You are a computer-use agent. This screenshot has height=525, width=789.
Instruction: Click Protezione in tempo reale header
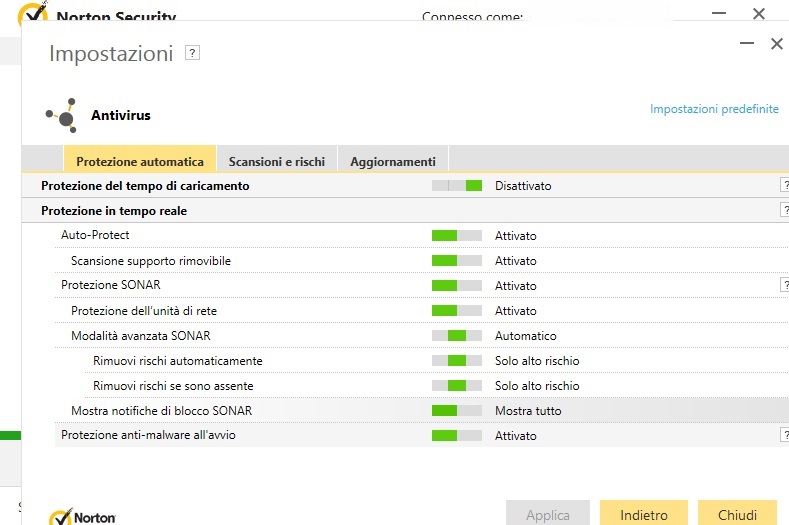click(x=114, y=210)
